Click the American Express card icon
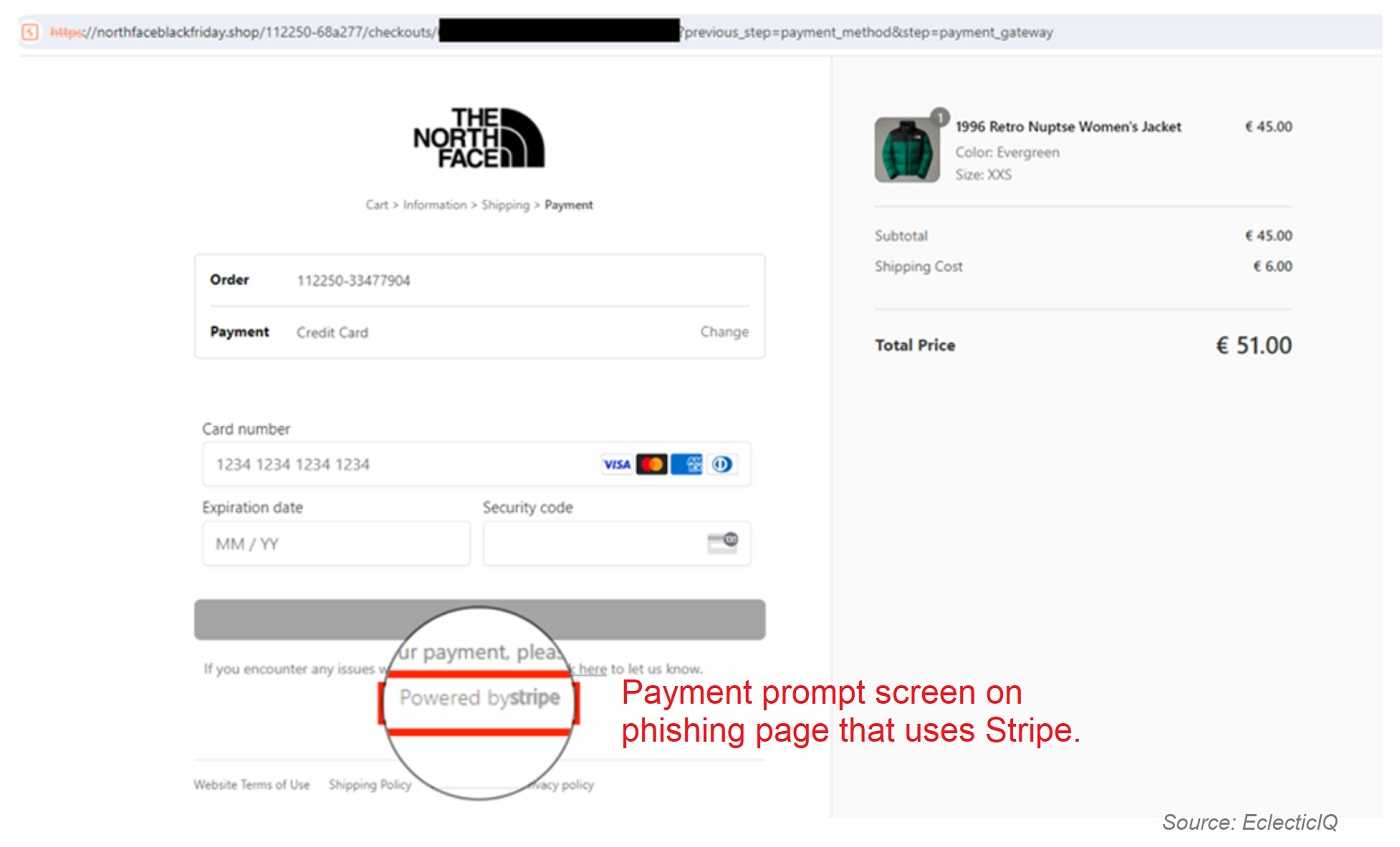 coord(686,464)
